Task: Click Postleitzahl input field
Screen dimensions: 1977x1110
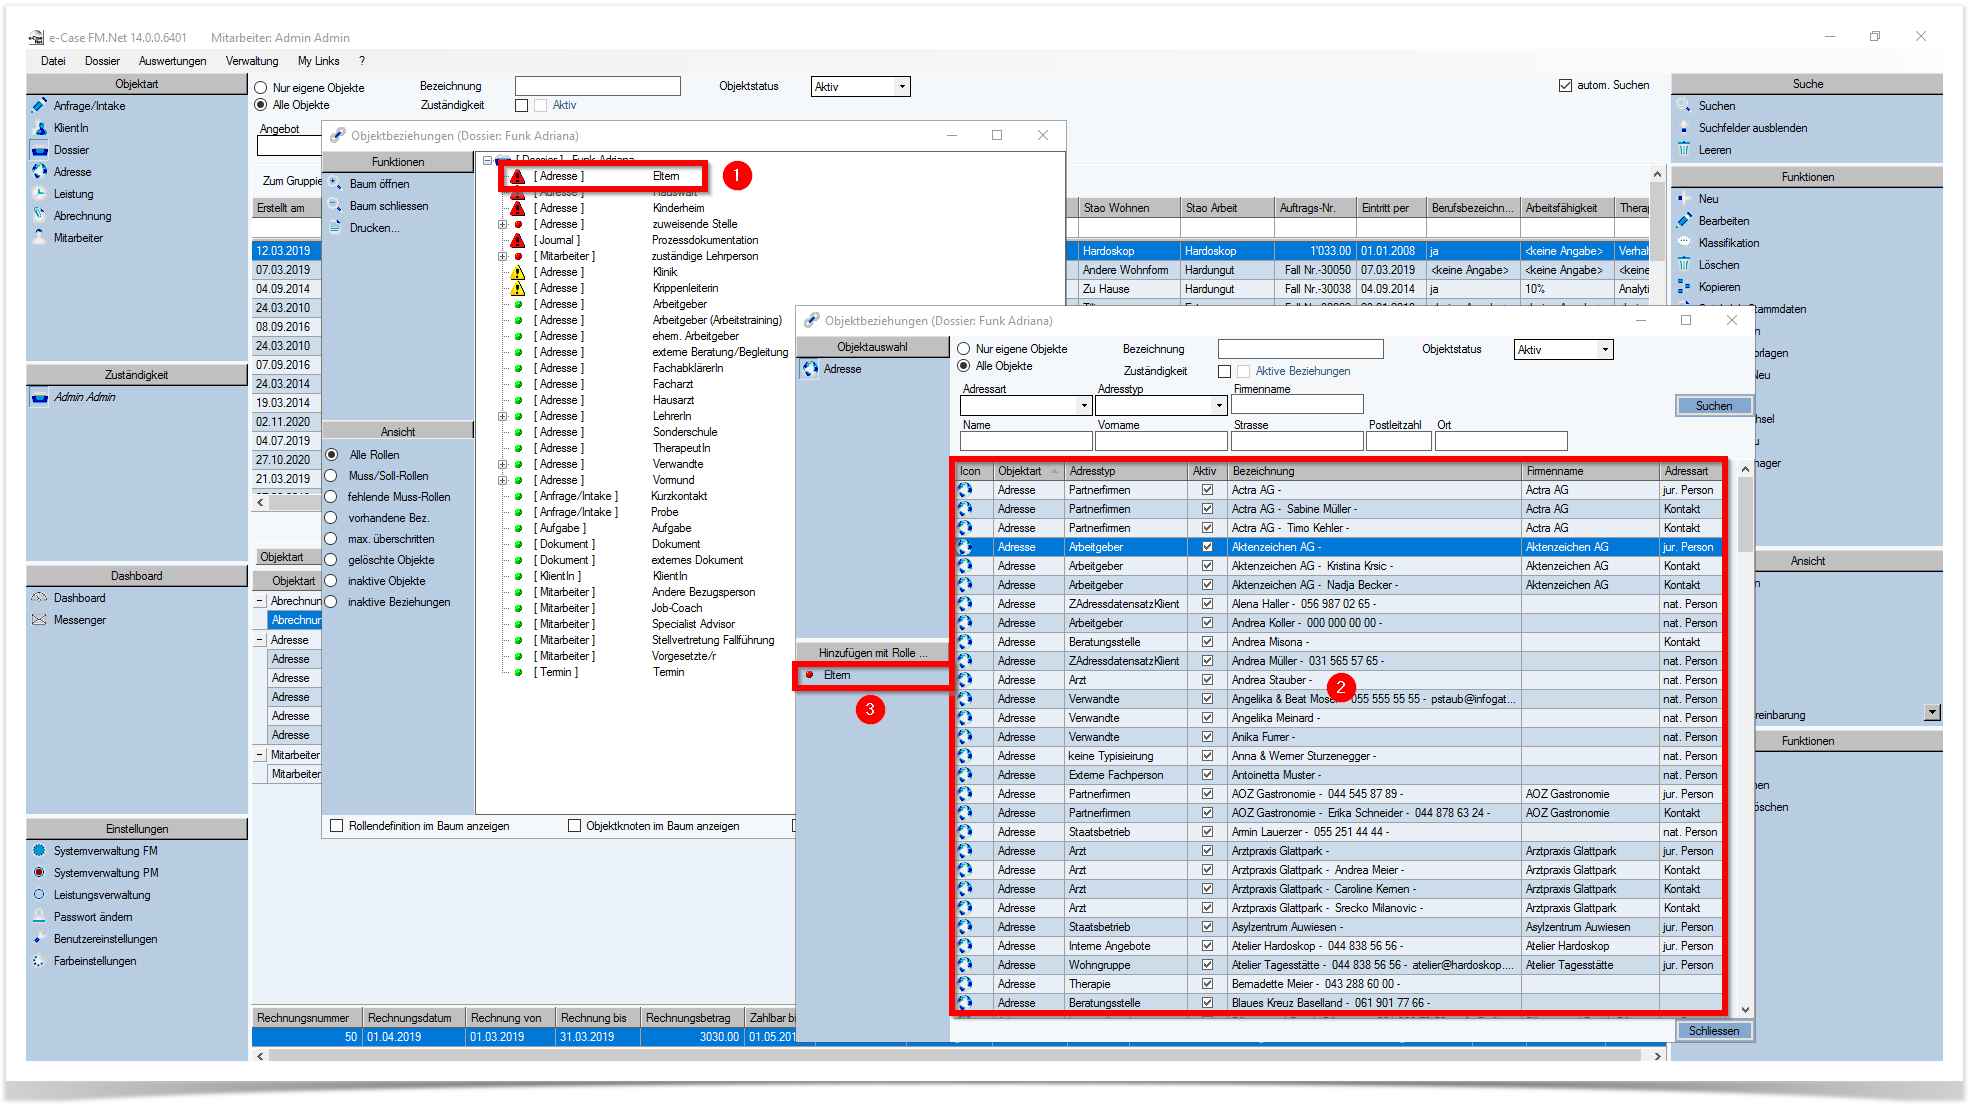Action: pyautogui.click(x=1399, y=441)
